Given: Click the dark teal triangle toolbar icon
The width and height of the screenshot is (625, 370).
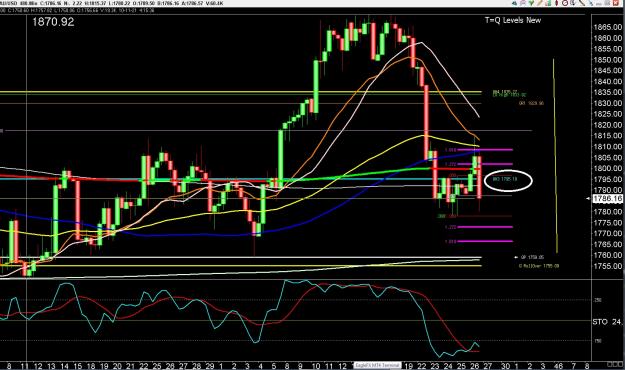Looking at the screenshot, I should 514,3.
